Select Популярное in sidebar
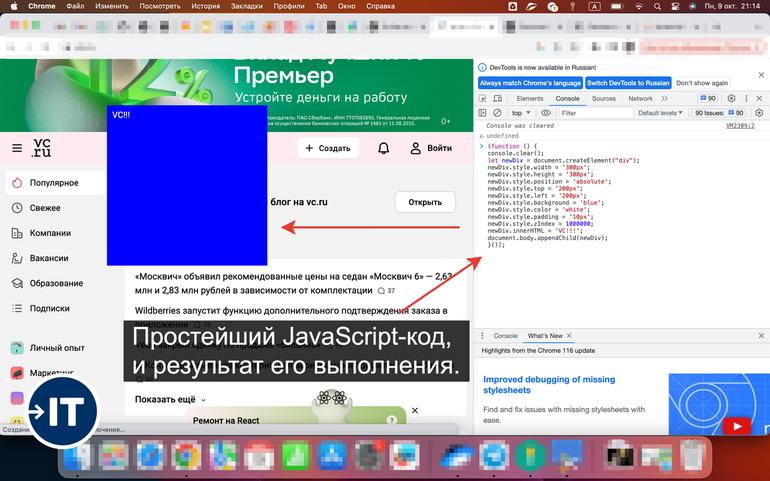 (x=55, y=183)
